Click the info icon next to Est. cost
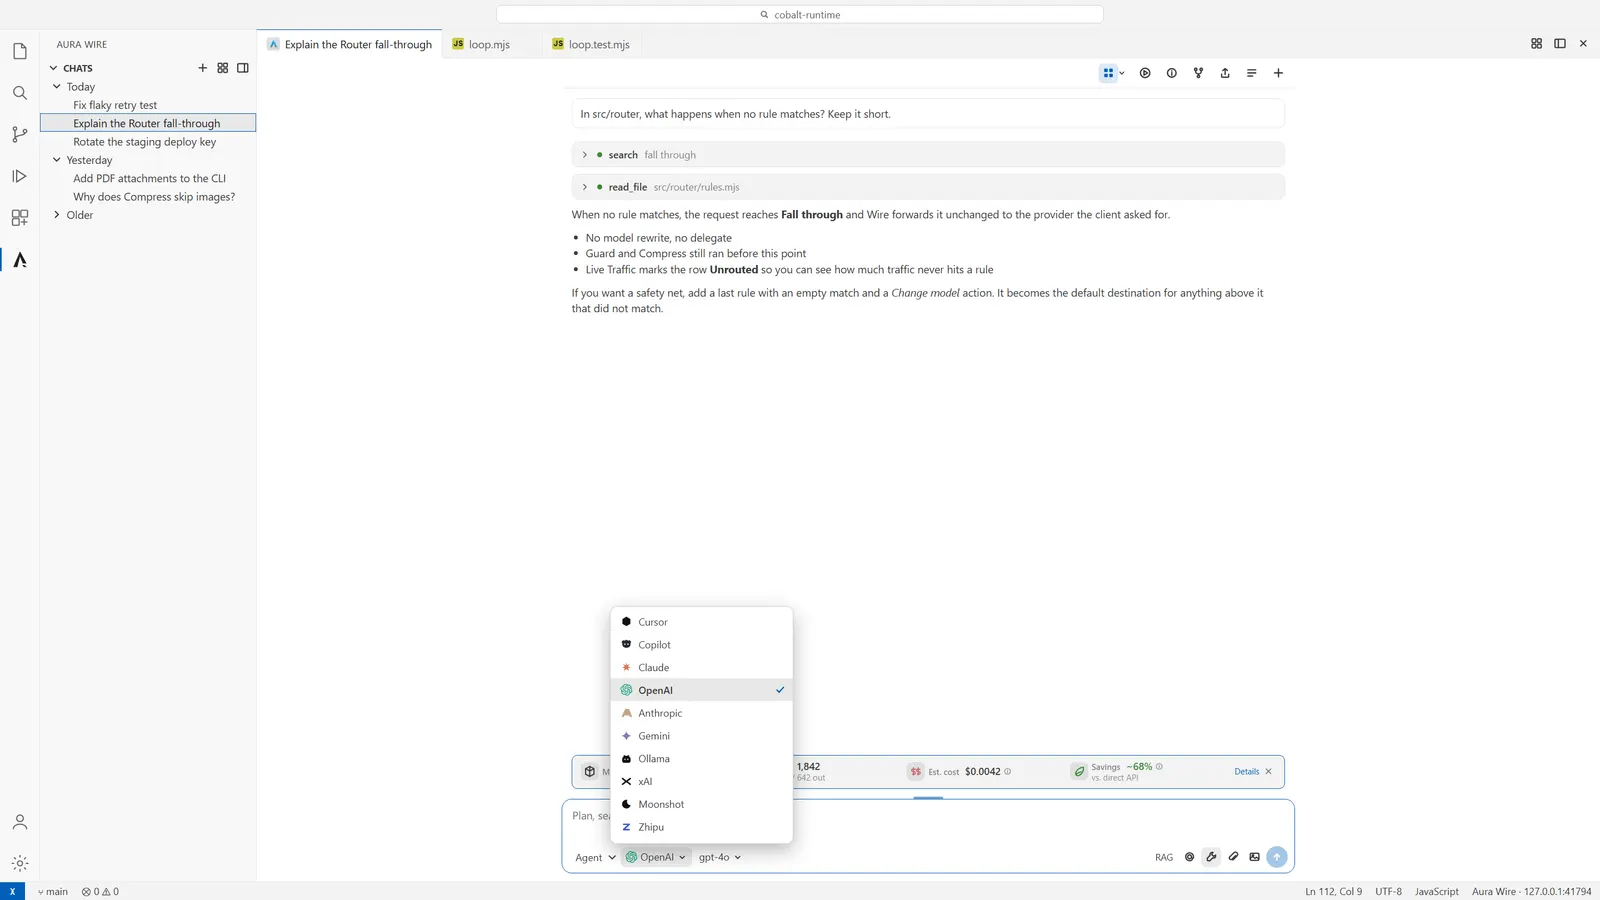The image size is (1600, 900). pos(1007,772)
